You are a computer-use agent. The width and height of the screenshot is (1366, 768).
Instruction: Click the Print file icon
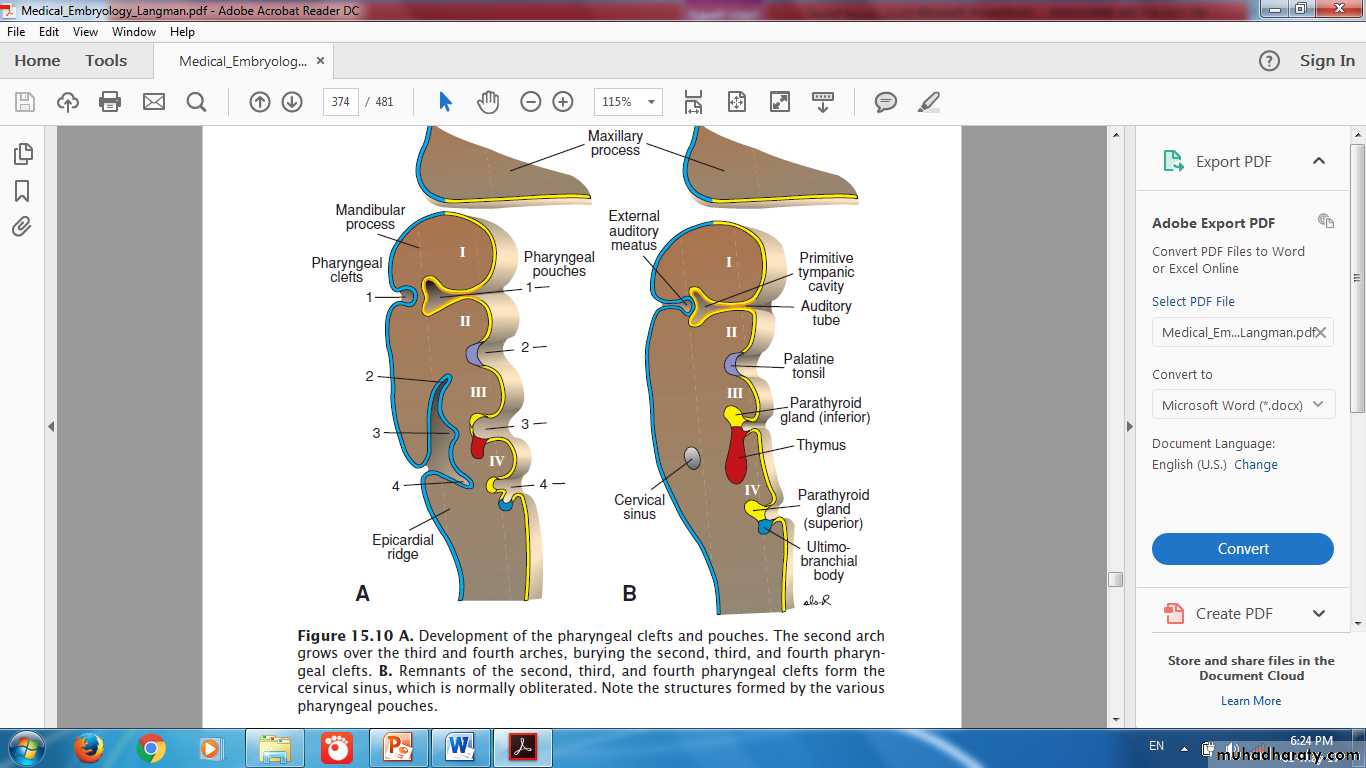110,102
